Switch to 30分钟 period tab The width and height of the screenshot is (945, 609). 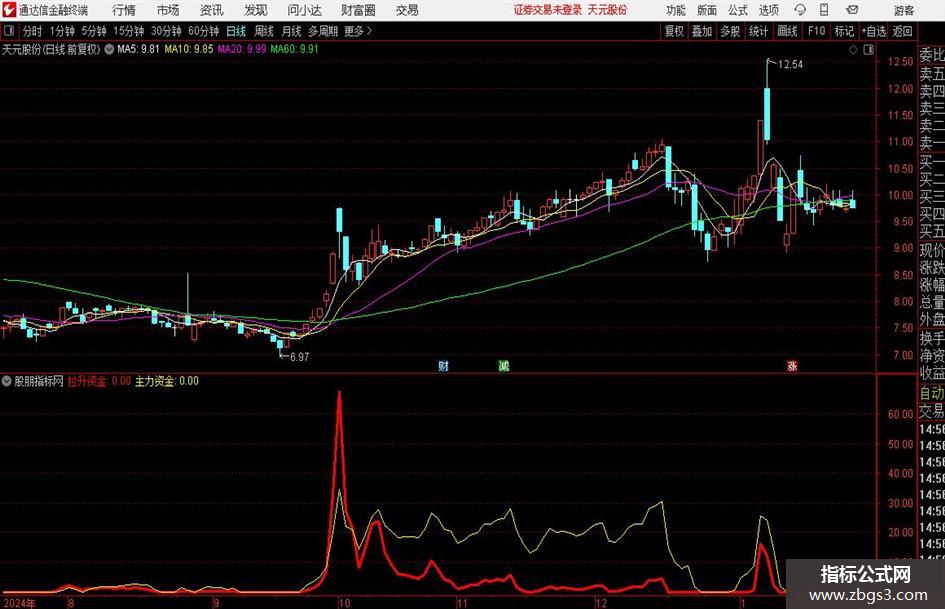pos(166,31)
